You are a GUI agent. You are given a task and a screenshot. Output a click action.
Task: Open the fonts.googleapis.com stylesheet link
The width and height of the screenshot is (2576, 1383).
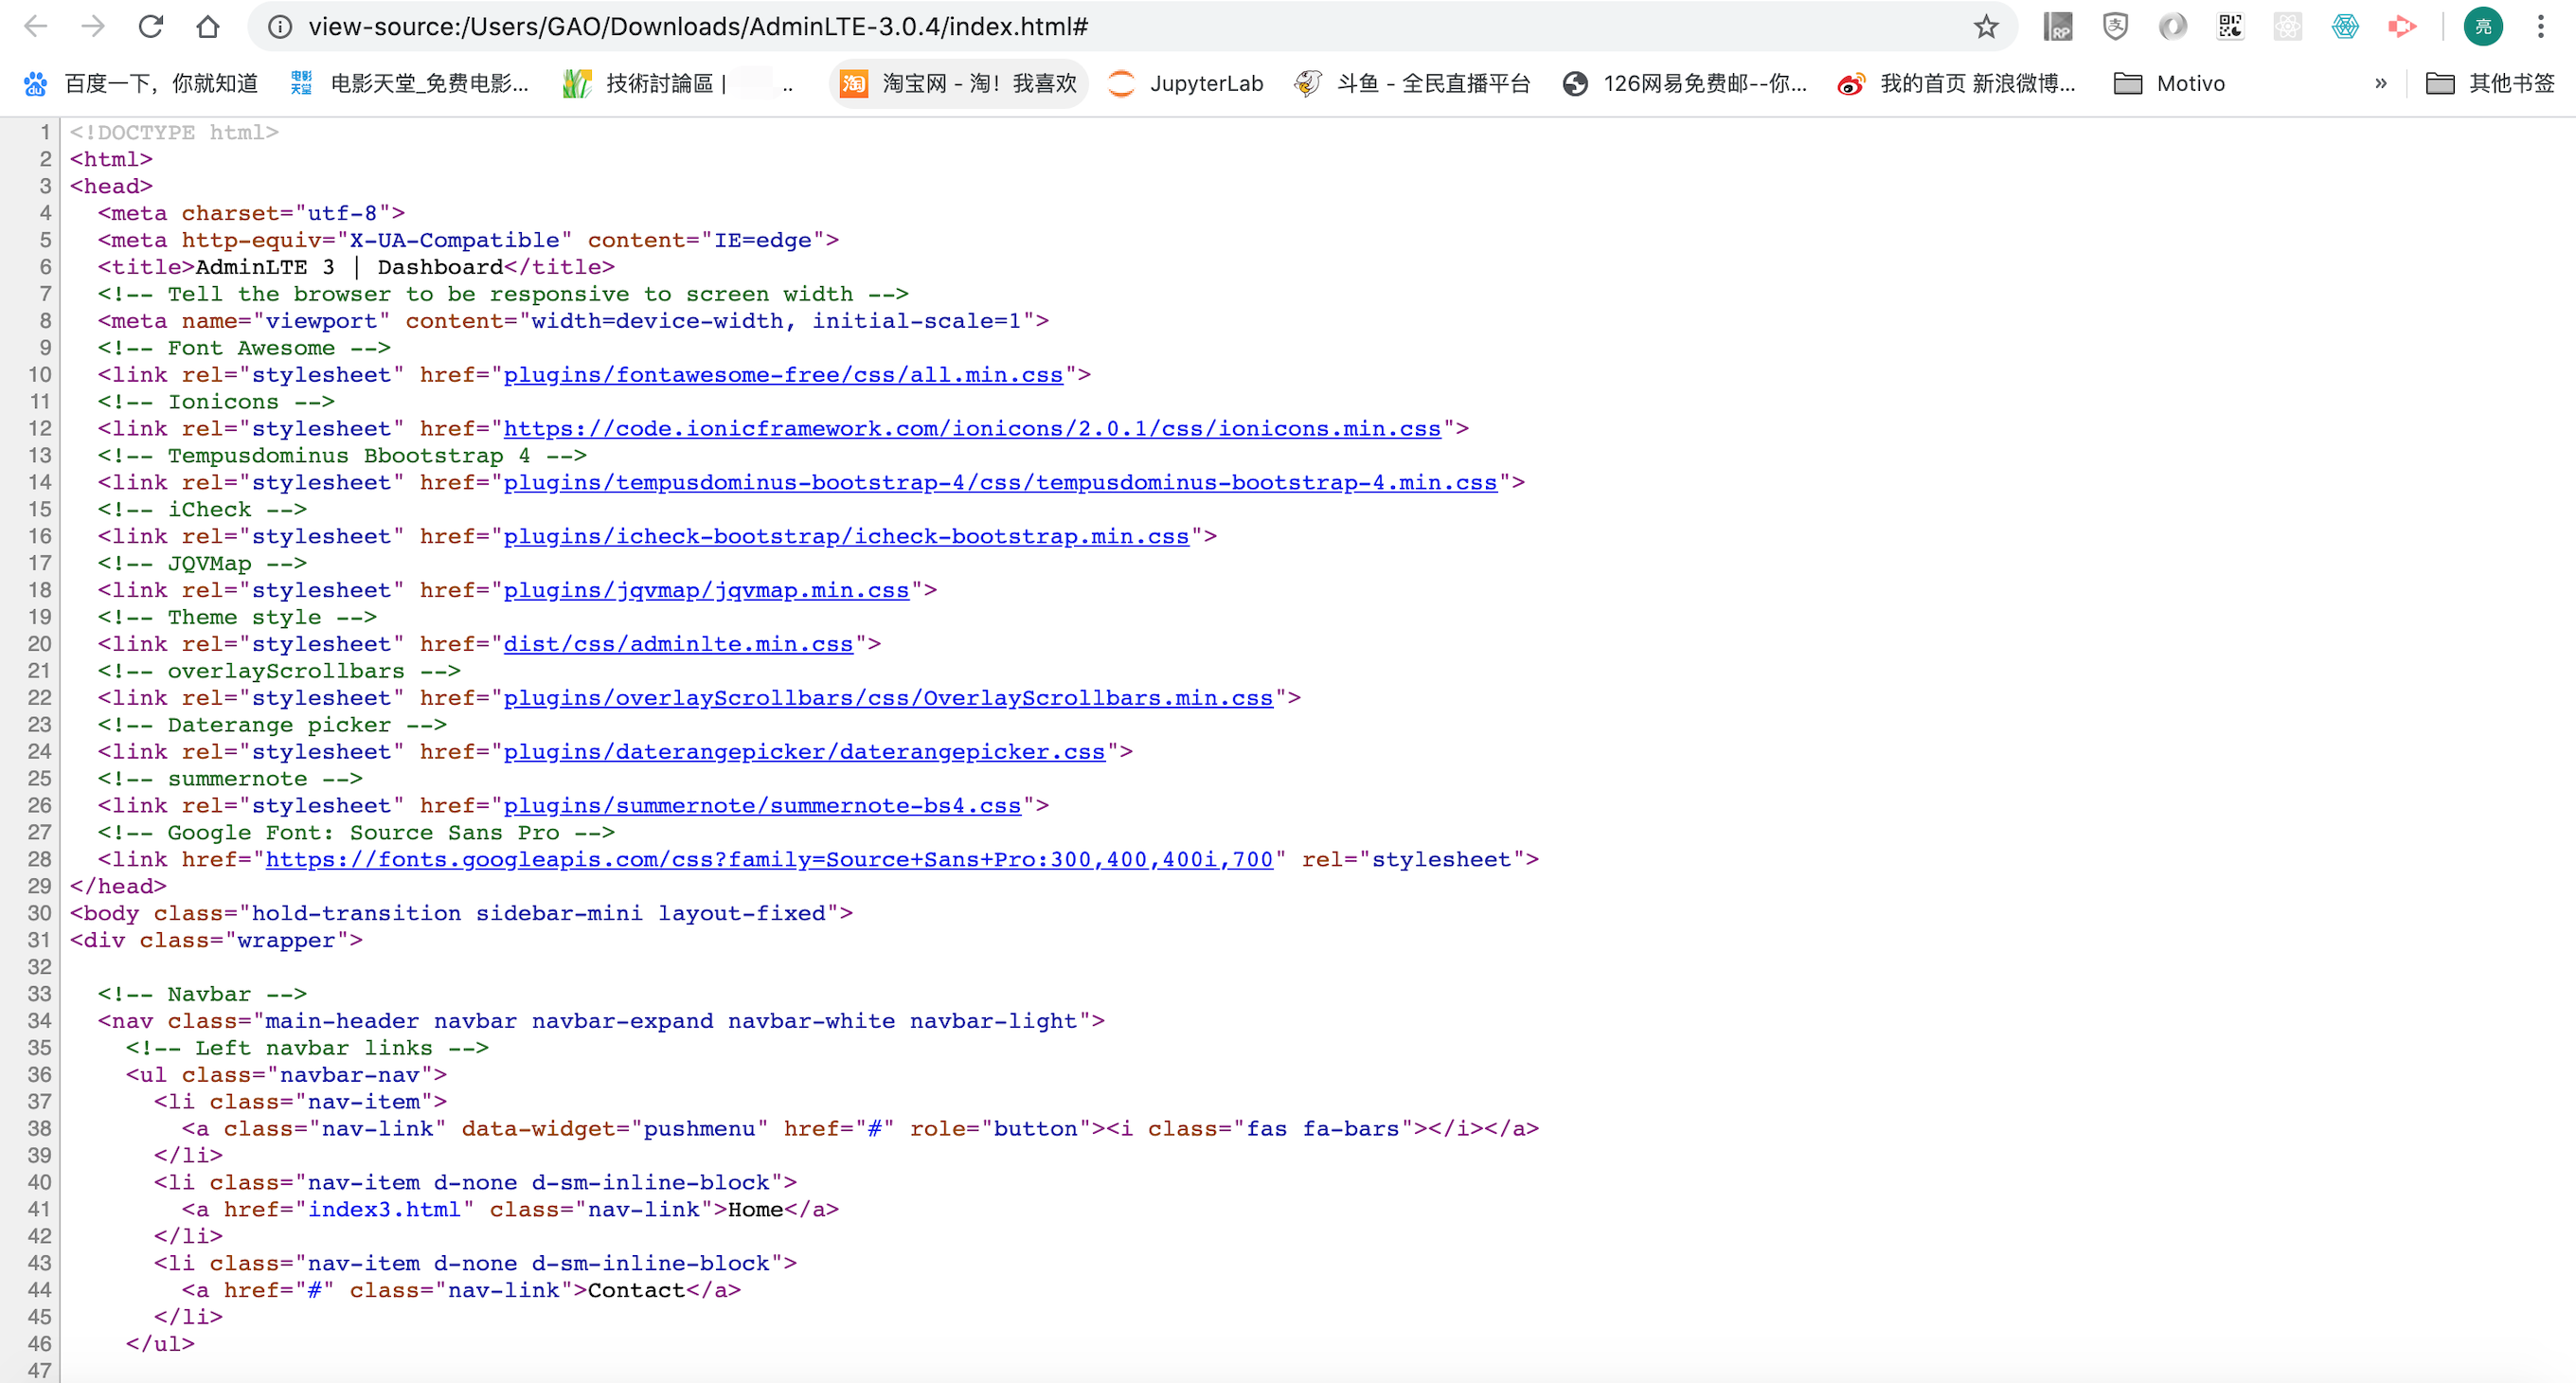point(768,860)
